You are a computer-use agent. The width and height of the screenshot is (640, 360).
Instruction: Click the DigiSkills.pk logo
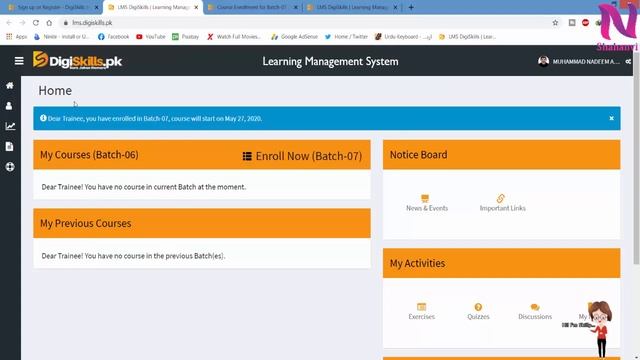[77, 60]
